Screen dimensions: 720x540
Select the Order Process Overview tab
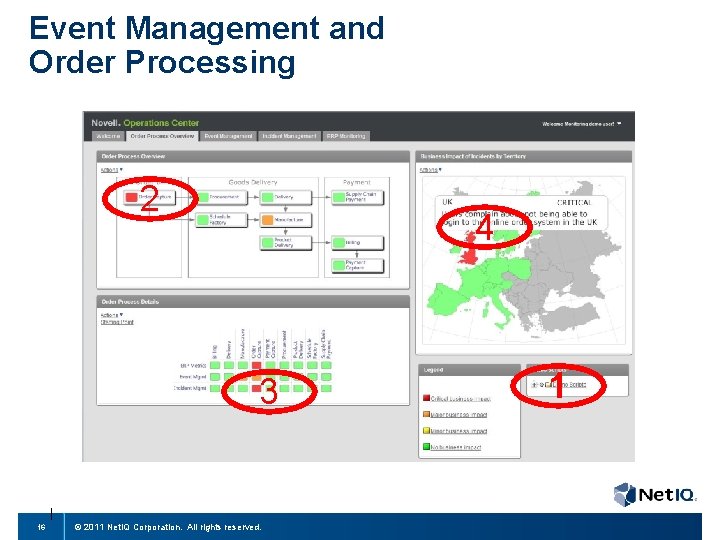(x=162, y=136)
